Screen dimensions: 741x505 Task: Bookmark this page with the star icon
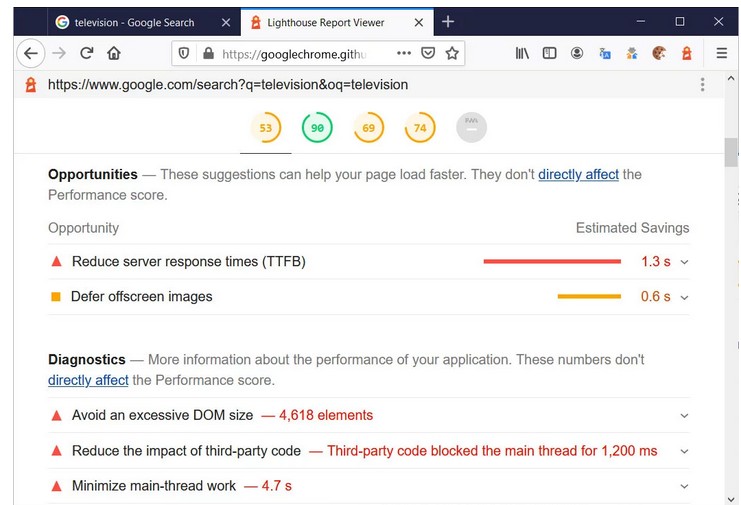(452, 53)
